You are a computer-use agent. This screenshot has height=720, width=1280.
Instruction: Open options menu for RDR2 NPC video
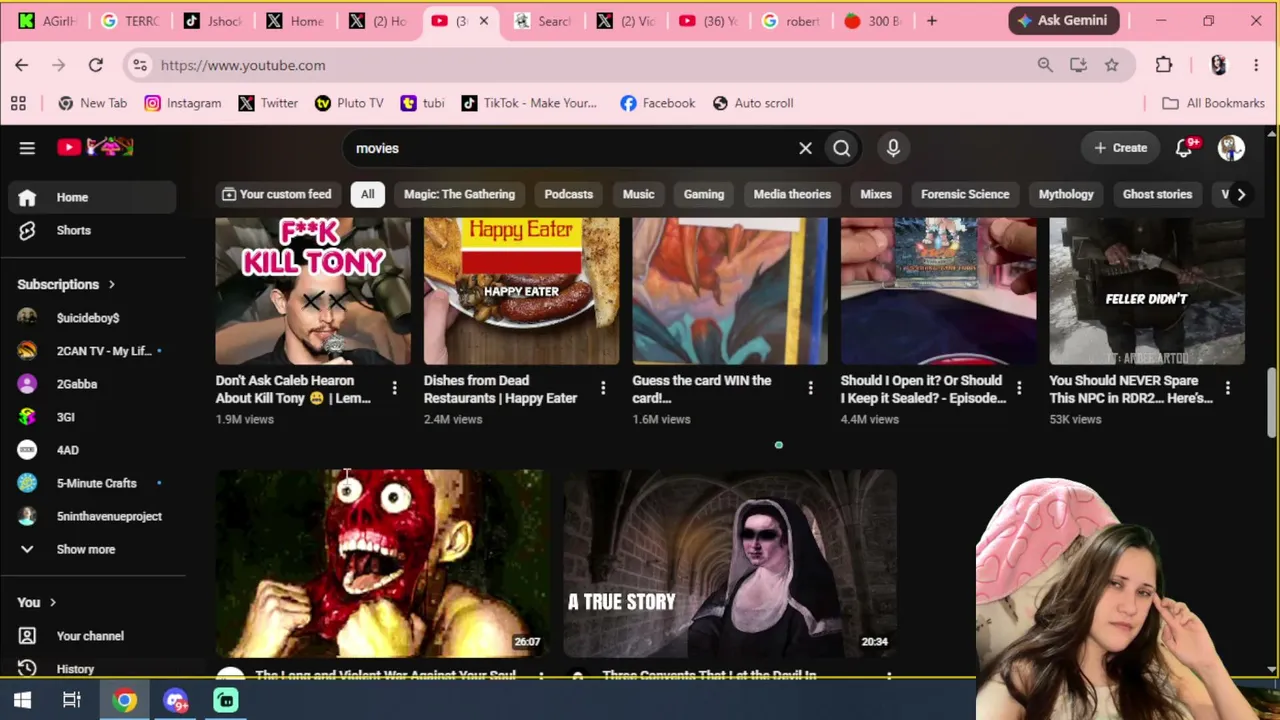1227,388
